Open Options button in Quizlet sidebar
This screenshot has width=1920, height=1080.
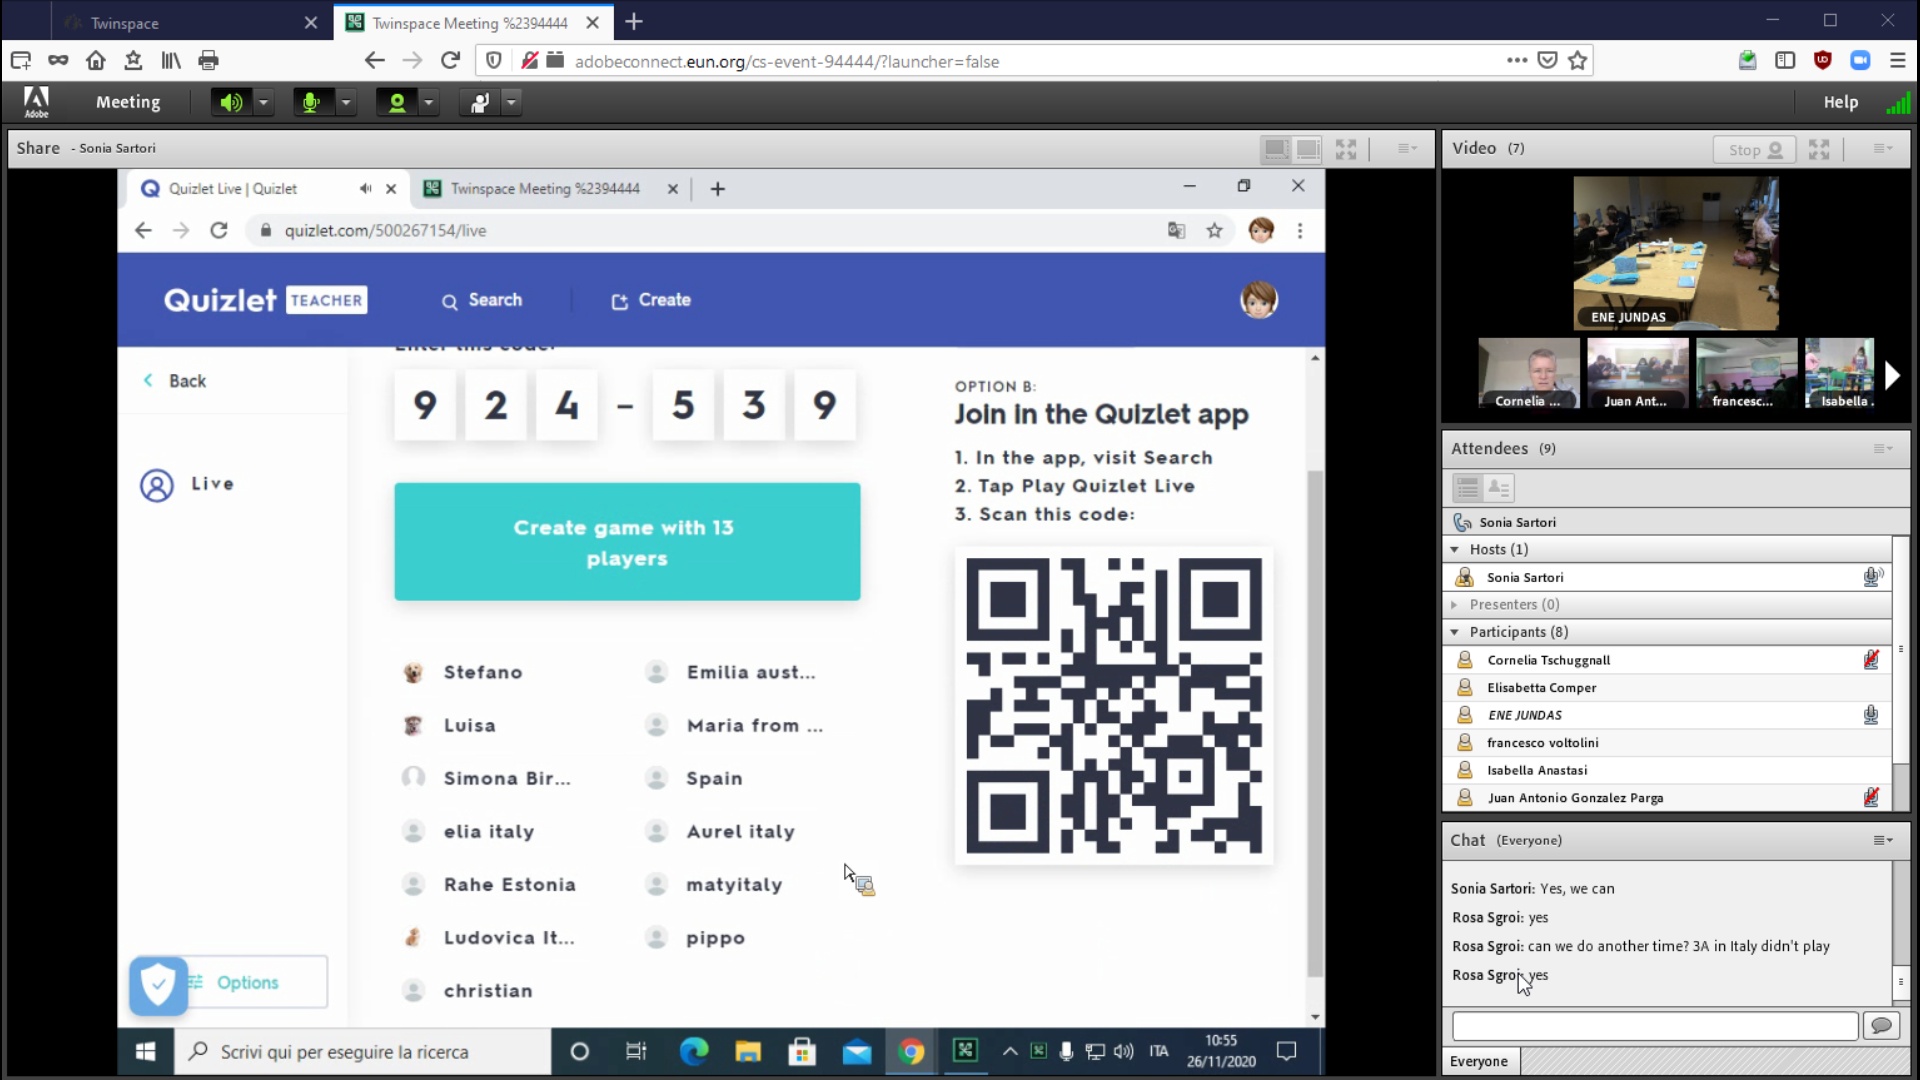click(x=248, y=983)
